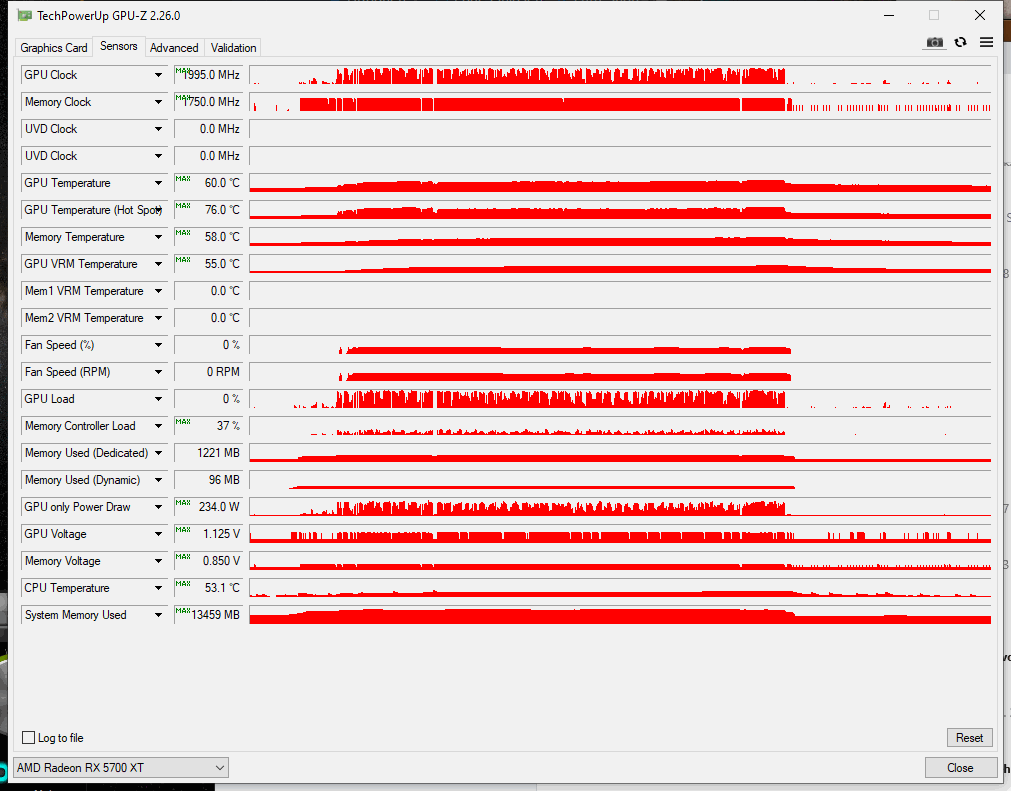Viewport: 1011px width, 791px height.
Task: Expand the Memory Temperature dropdown
Action: point(158,237)
